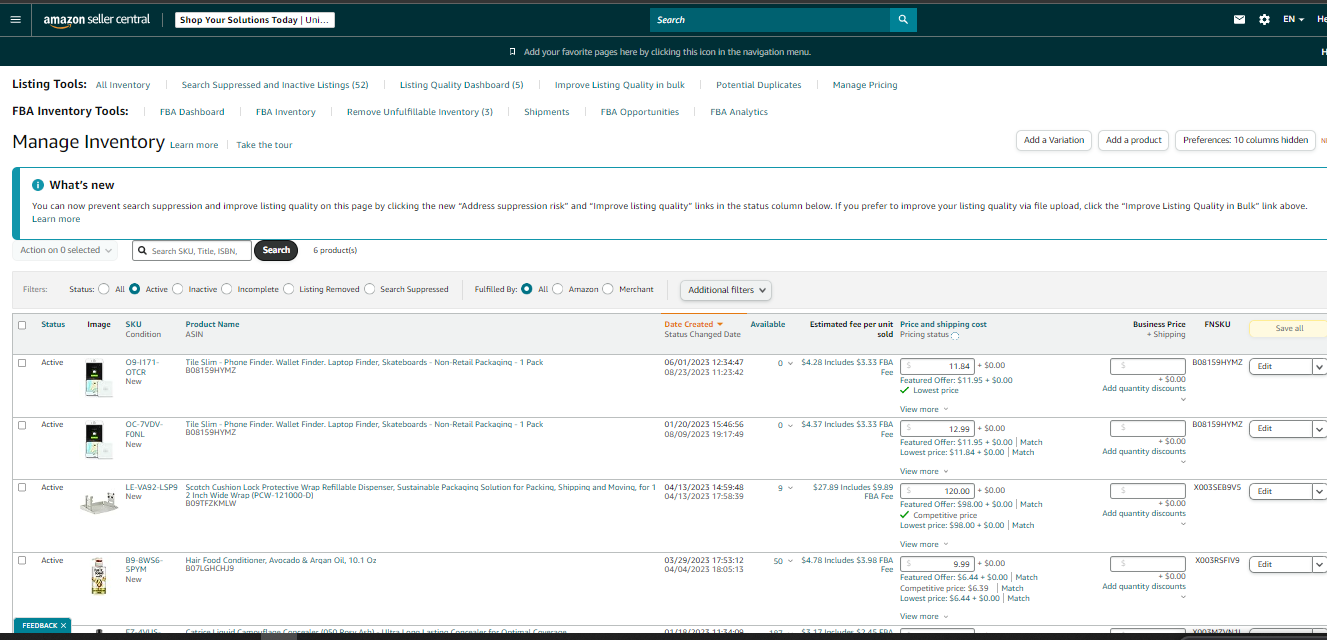1327x640 pixels.
Task: Open the settings gear icon
Action: pos(1264,19)
